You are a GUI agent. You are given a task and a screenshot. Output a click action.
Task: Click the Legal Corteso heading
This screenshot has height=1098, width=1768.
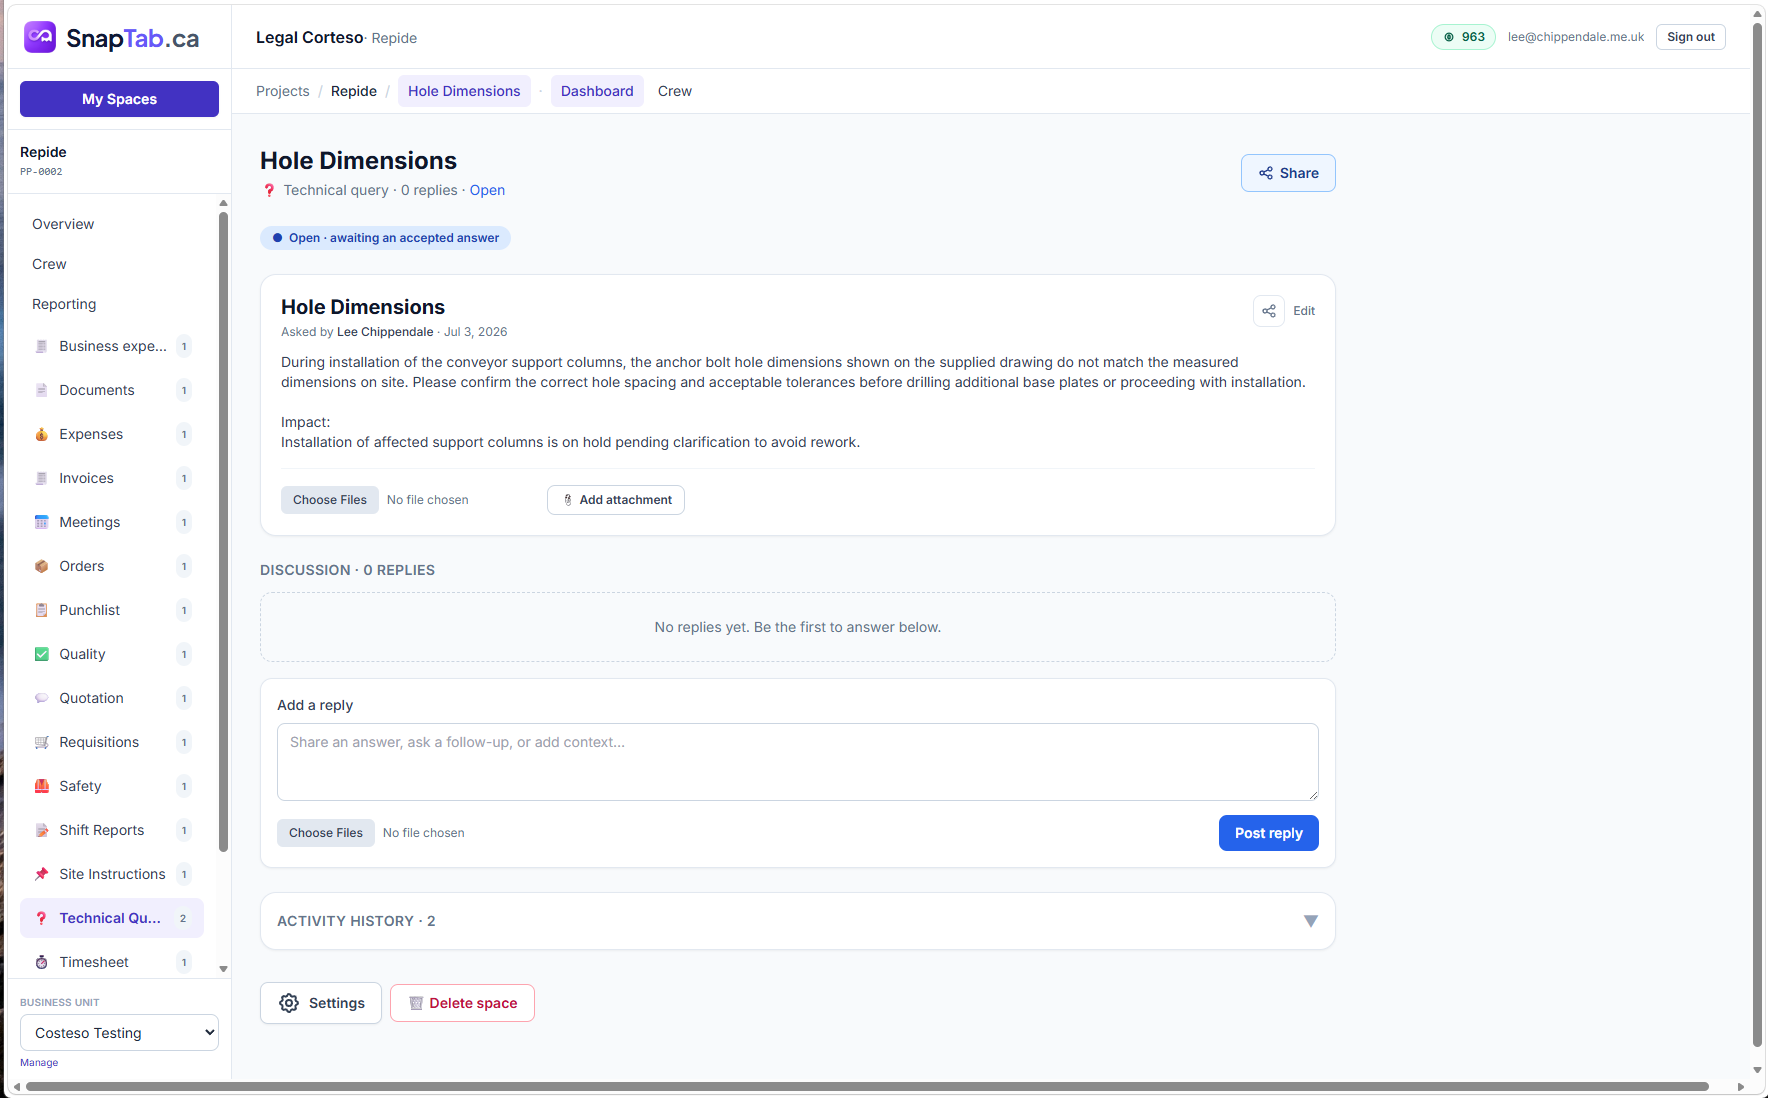coord(309,37)
